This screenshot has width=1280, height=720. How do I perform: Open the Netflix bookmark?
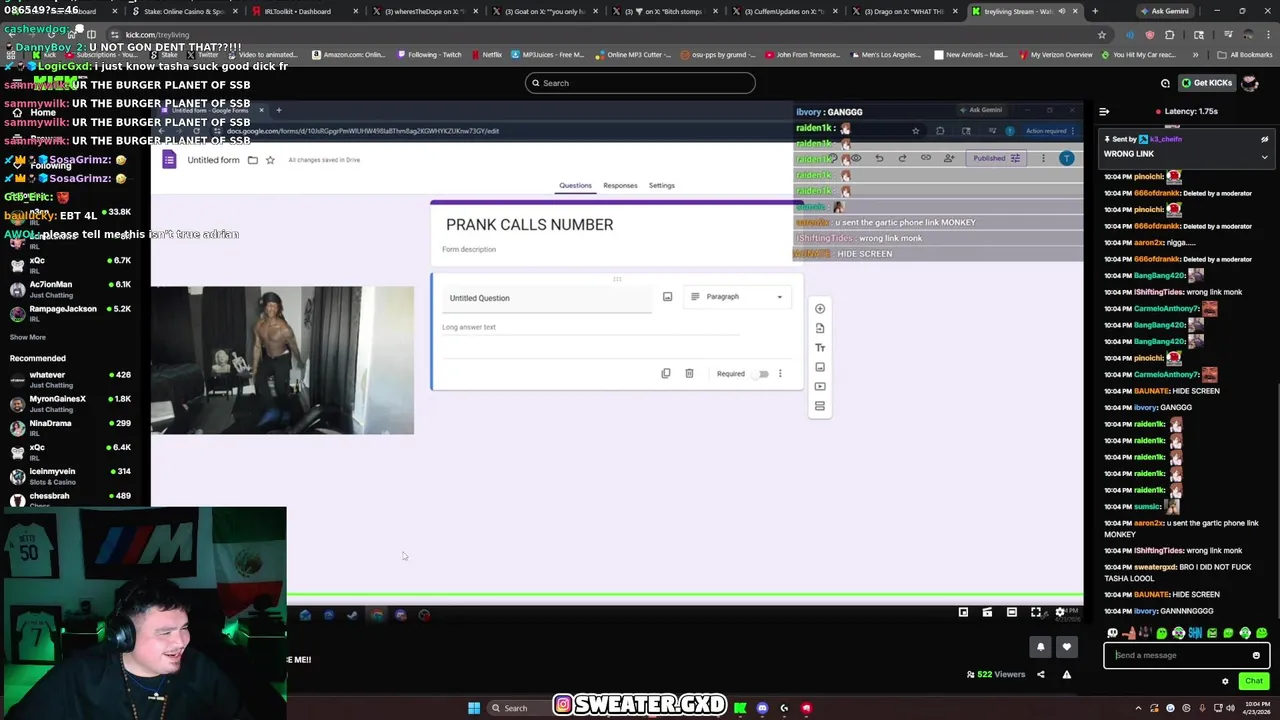point(486,55)
